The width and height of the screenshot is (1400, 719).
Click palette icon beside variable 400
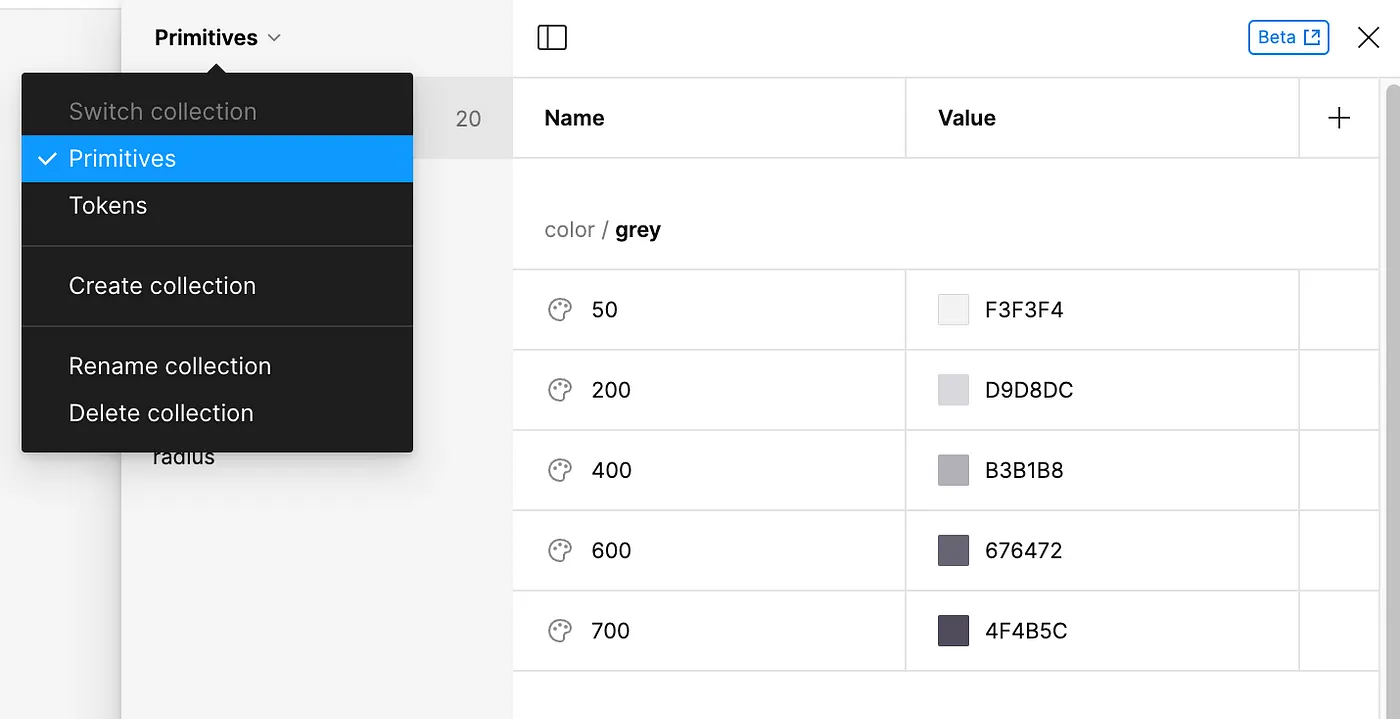click(x=560, y=470)
